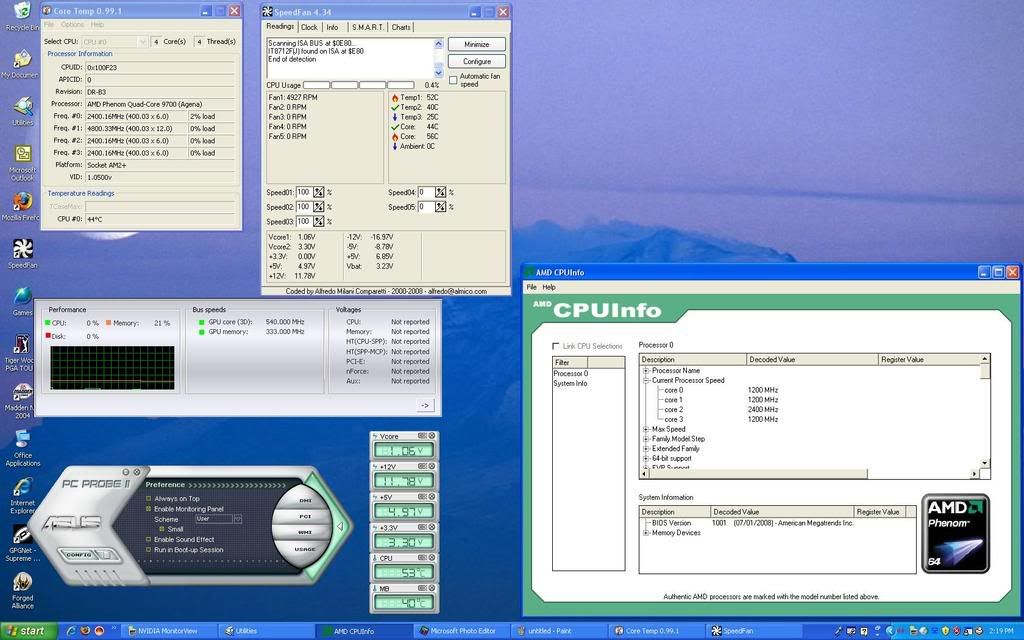This screenshot has width=1024, height=640.
Task: Open the Recycle Bin desktop icon
Action: [23, 11]
